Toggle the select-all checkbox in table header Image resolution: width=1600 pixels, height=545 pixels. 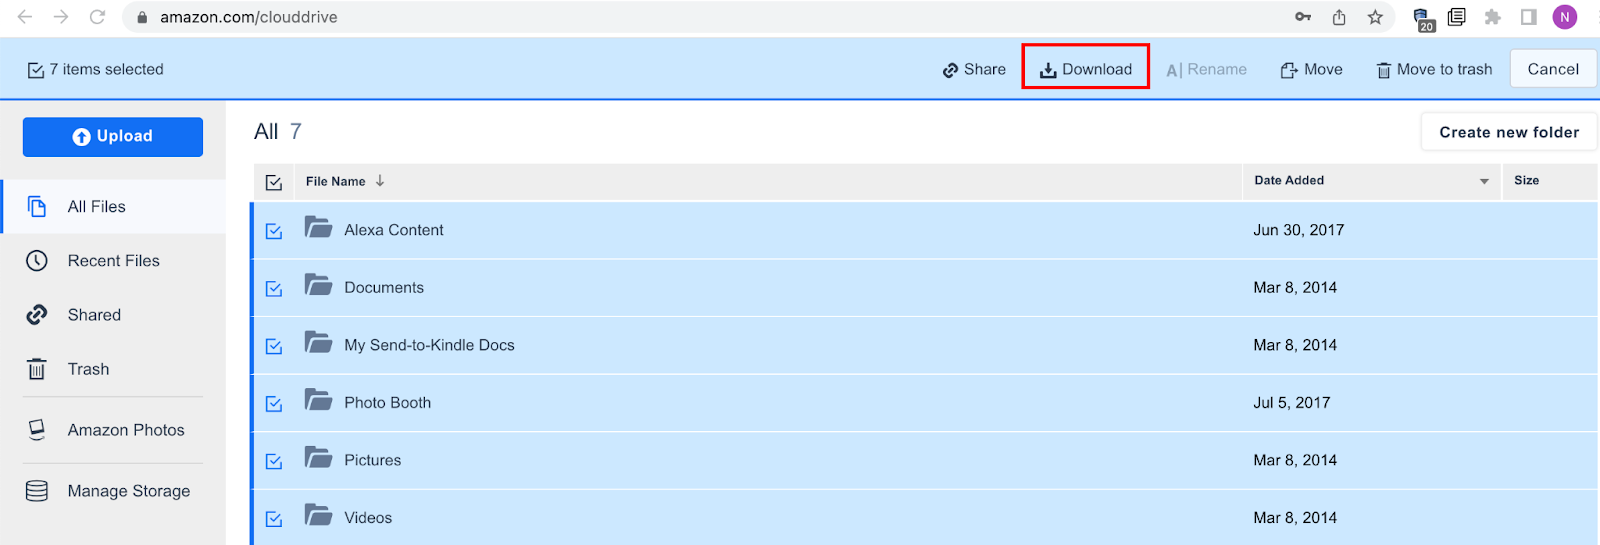[x=274, y=183]
